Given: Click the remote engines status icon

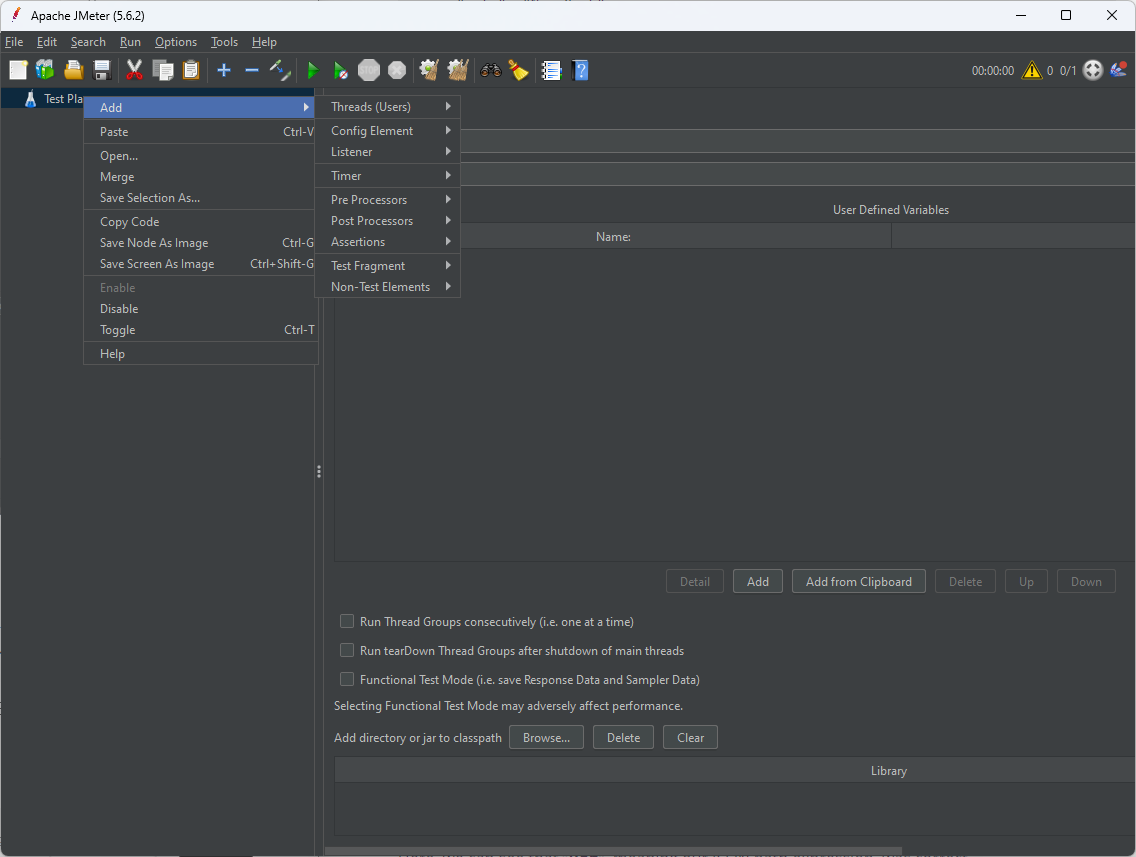Looking at the screenshot, I should coord(1093,70).
